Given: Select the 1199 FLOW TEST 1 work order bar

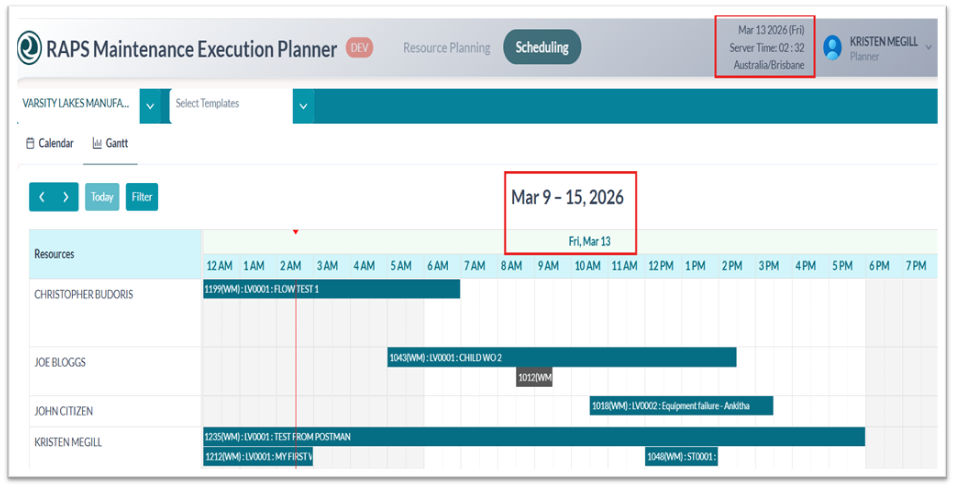Looking at the screenshot, I should [x=331, y=289].
